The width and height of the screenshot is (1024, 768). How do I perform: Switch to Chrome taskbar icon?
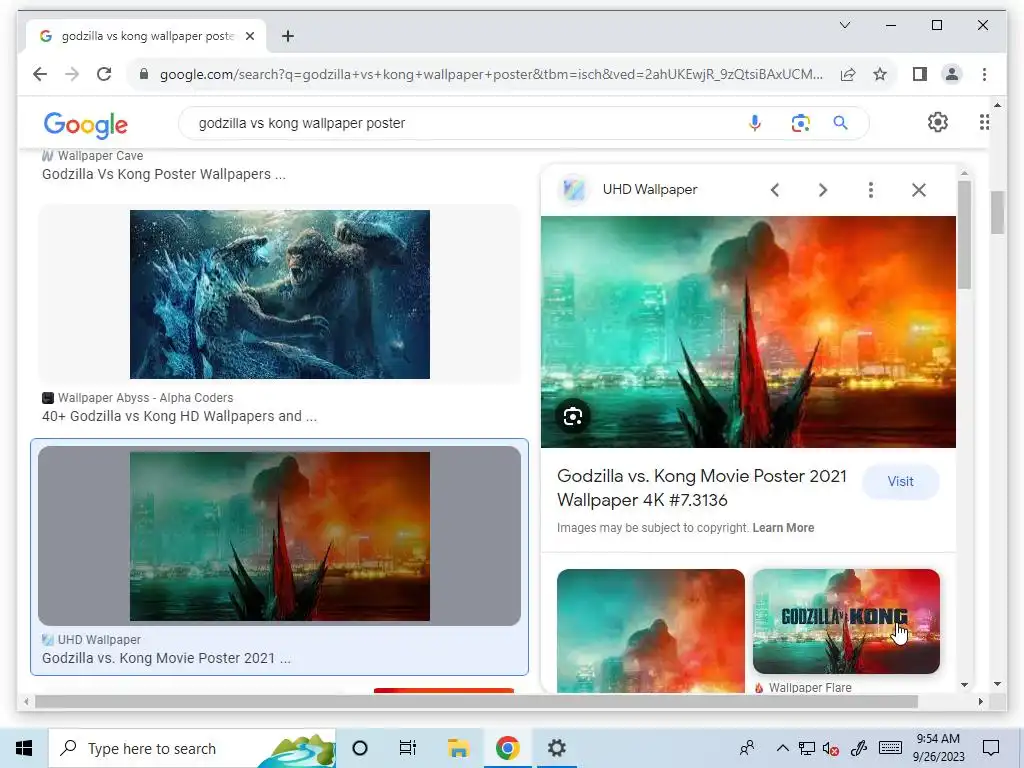[507, 748]
